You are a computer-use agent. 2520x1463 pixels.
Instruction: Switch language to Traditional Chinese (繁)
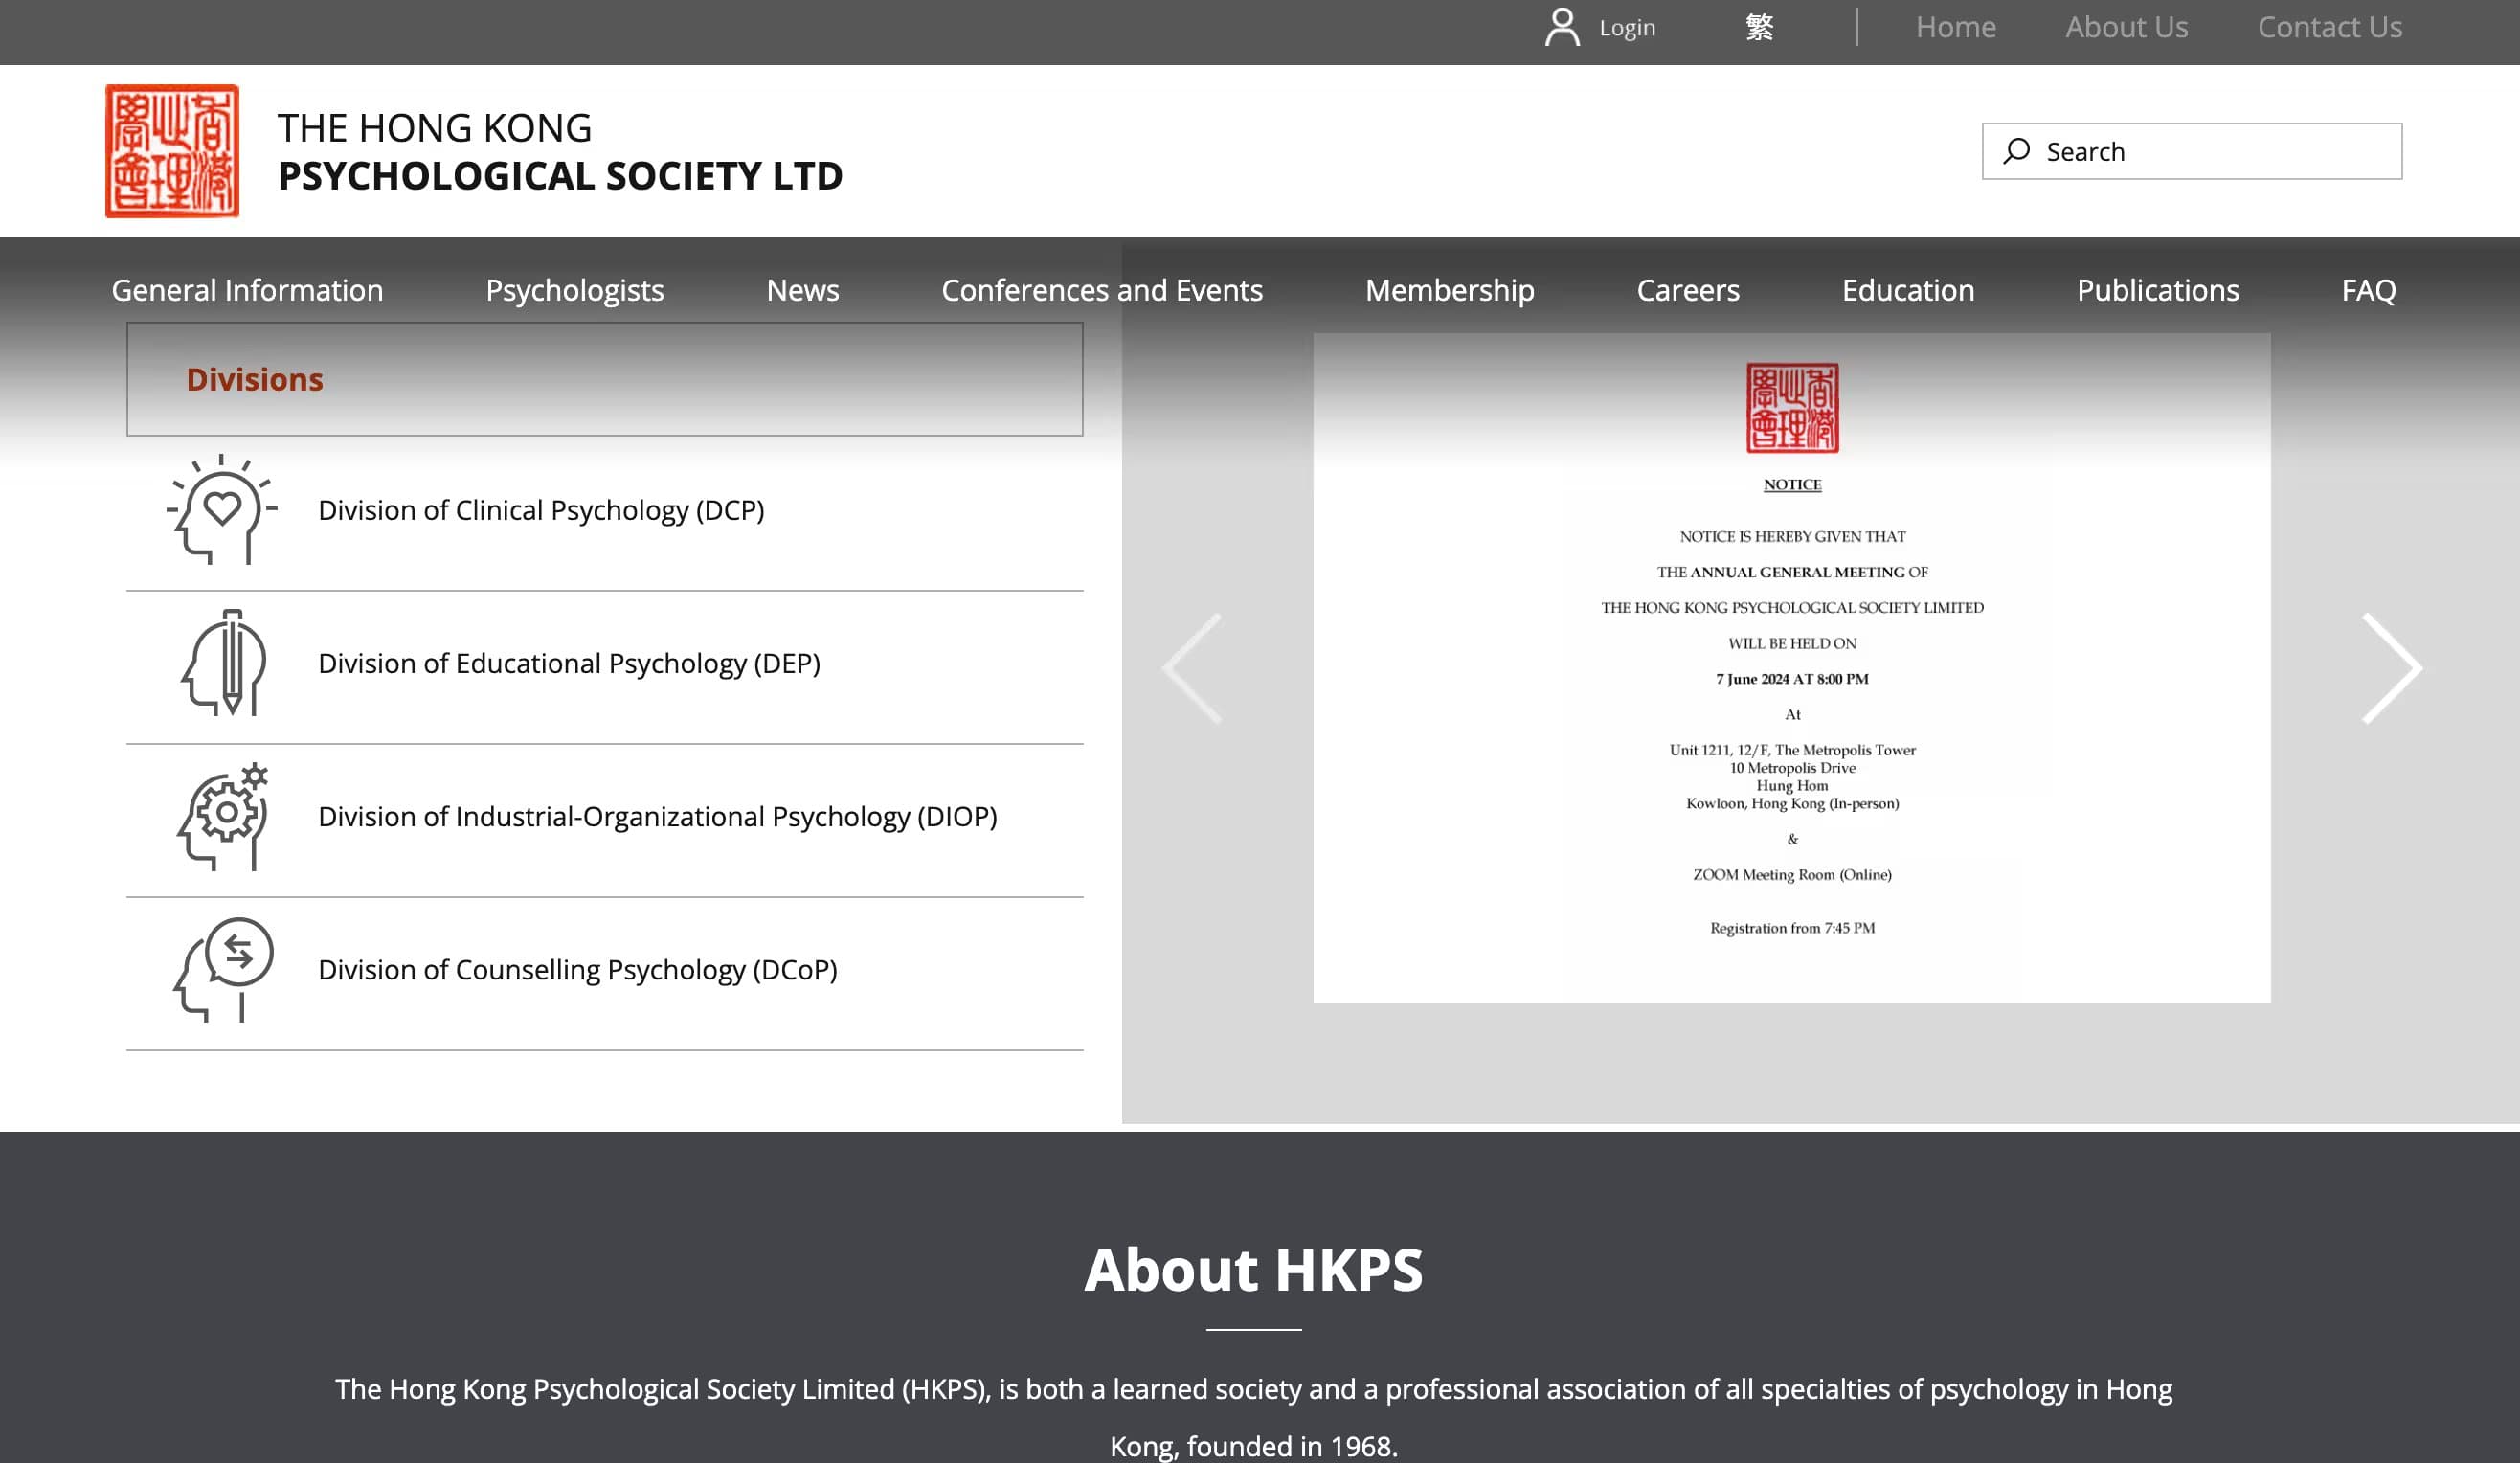coord(1759,27)
